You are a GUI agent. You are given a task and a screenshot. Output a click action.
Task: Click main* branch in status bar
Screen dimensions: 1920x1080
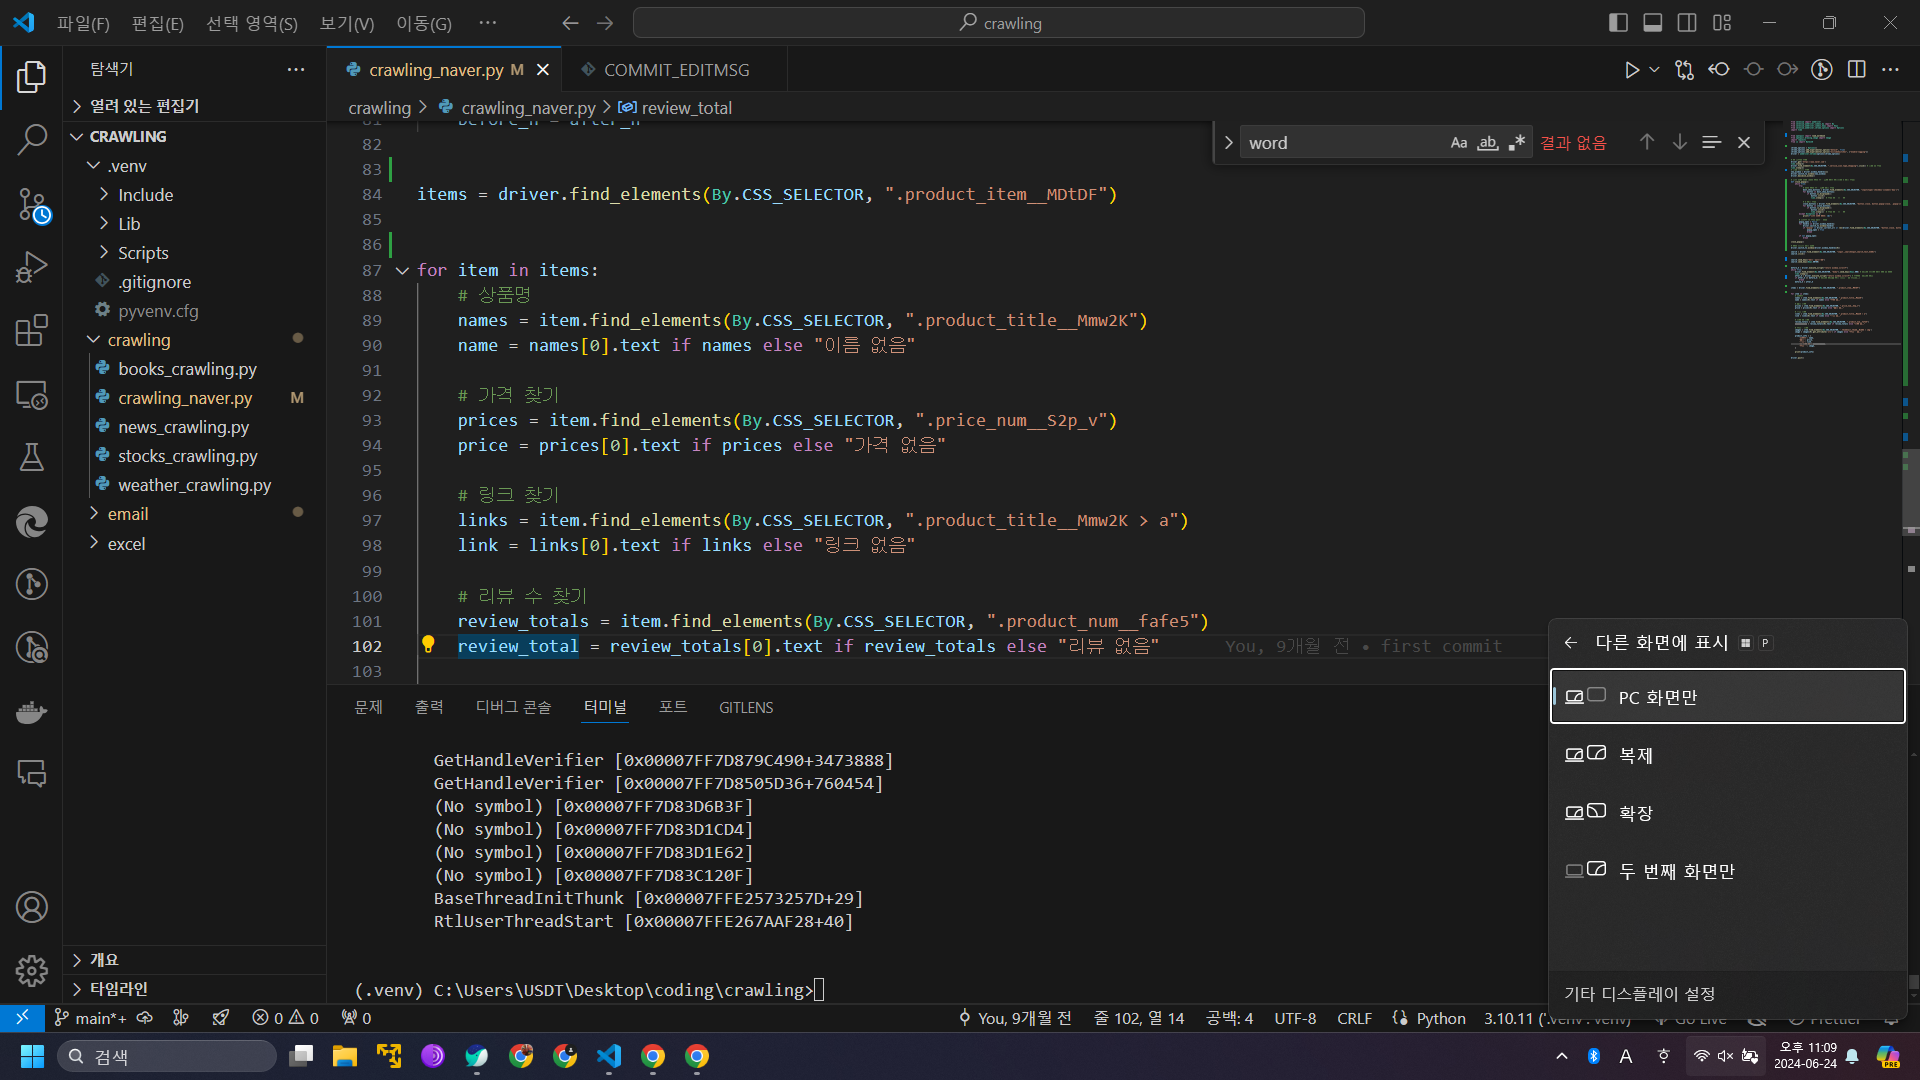(92, 1018)
